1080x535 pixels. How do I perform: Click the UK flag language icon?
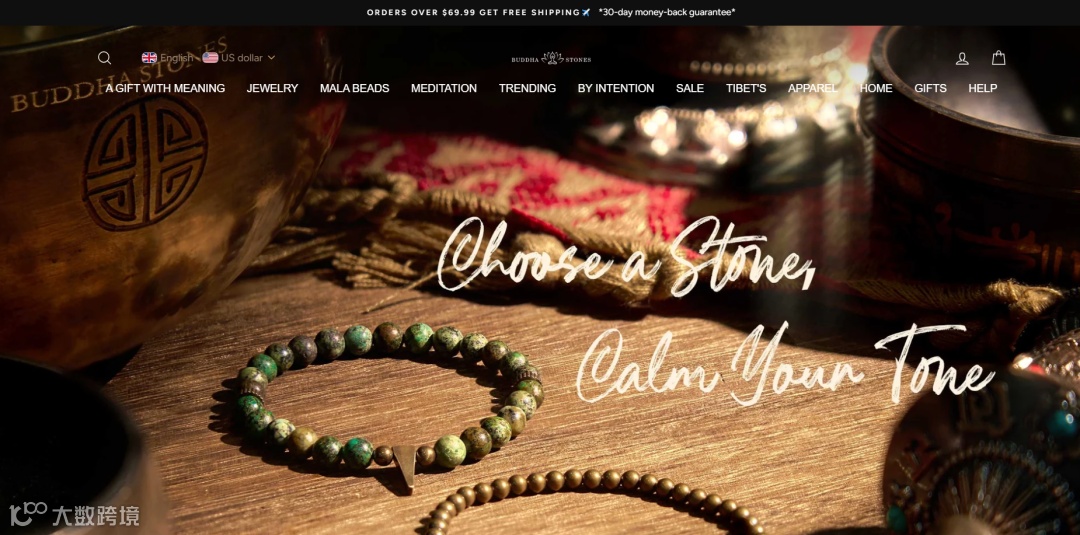coord(149,58)
